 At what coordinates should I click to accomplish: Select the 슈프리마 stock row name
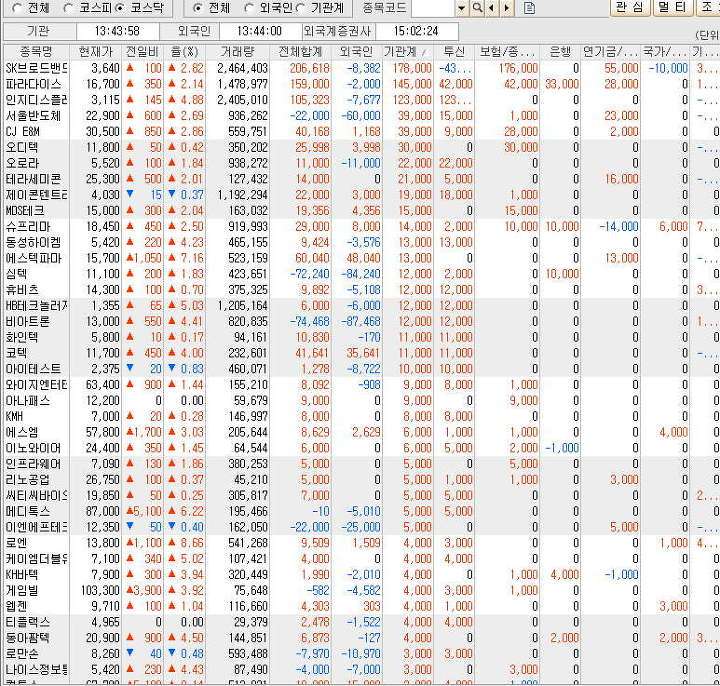28,226
